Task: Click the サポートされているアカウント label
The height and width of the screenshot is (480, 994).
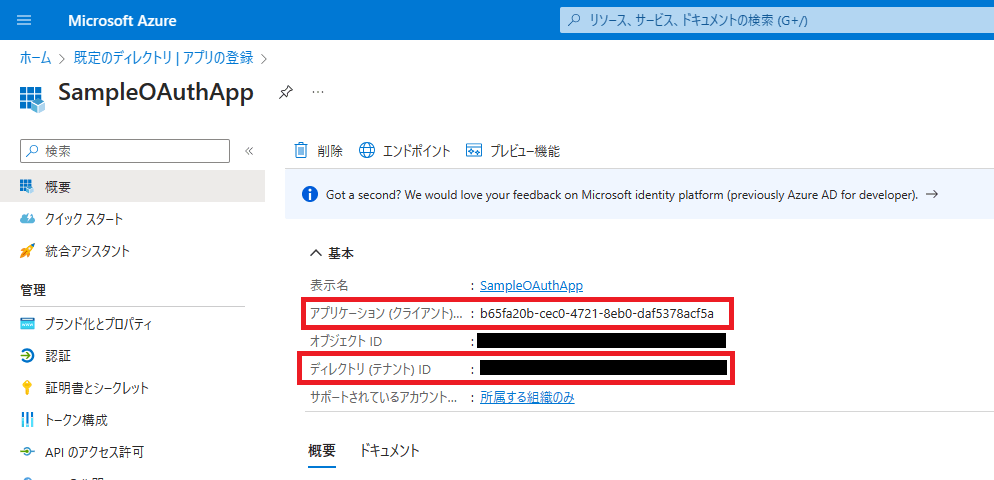Action: click(383, 398)
